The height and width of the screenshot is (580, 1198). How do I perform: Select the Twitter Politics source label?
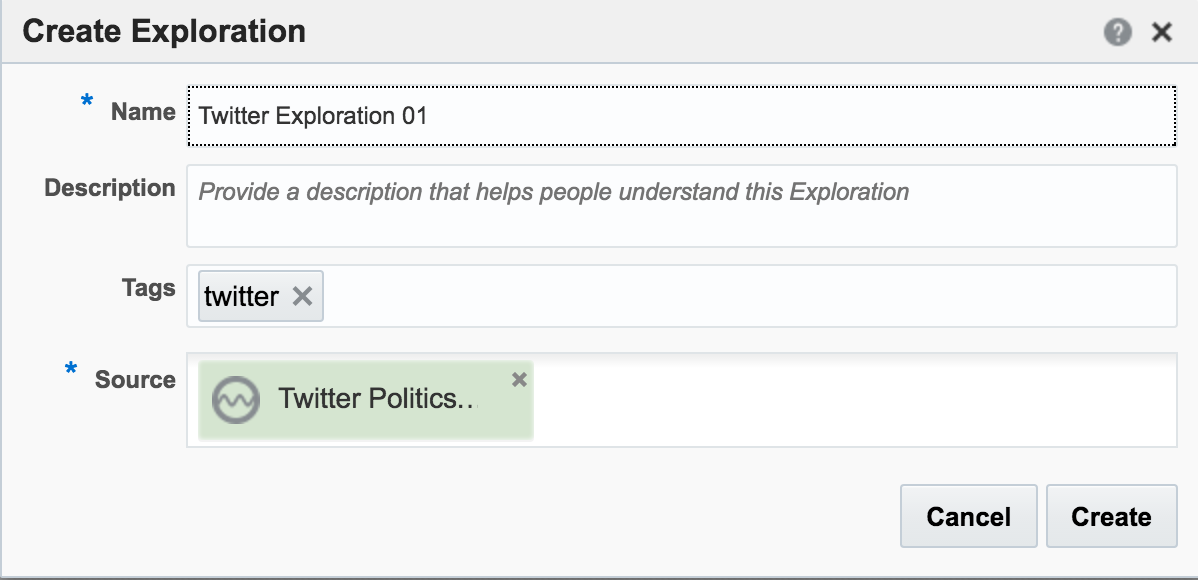(x=377, y=399)
